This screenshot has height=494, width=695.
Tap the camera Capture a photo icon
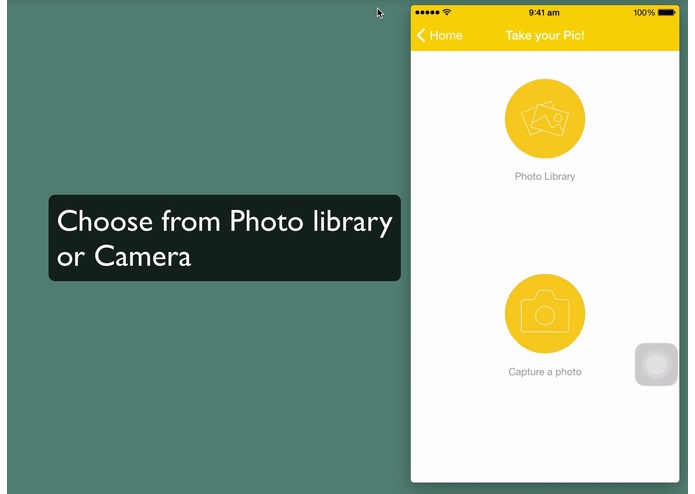(545, 314)
